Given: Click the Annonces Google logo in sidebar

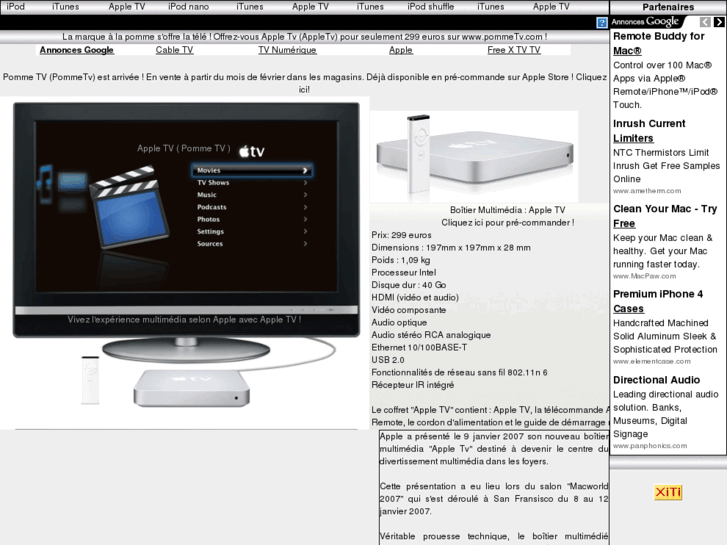Looking at the screenshot, I should 645,22.
